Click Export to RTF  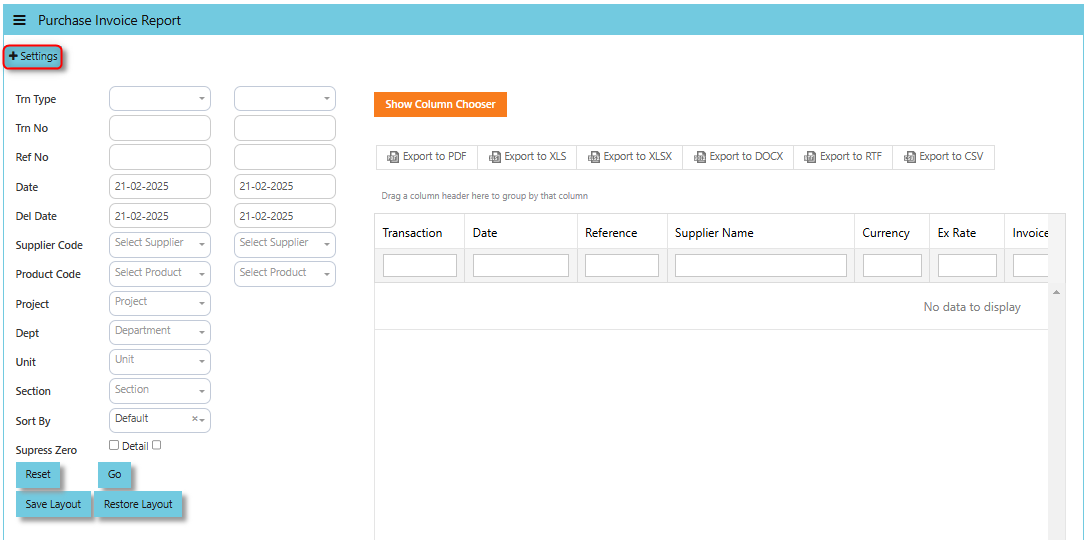click(x=843, y=157)
